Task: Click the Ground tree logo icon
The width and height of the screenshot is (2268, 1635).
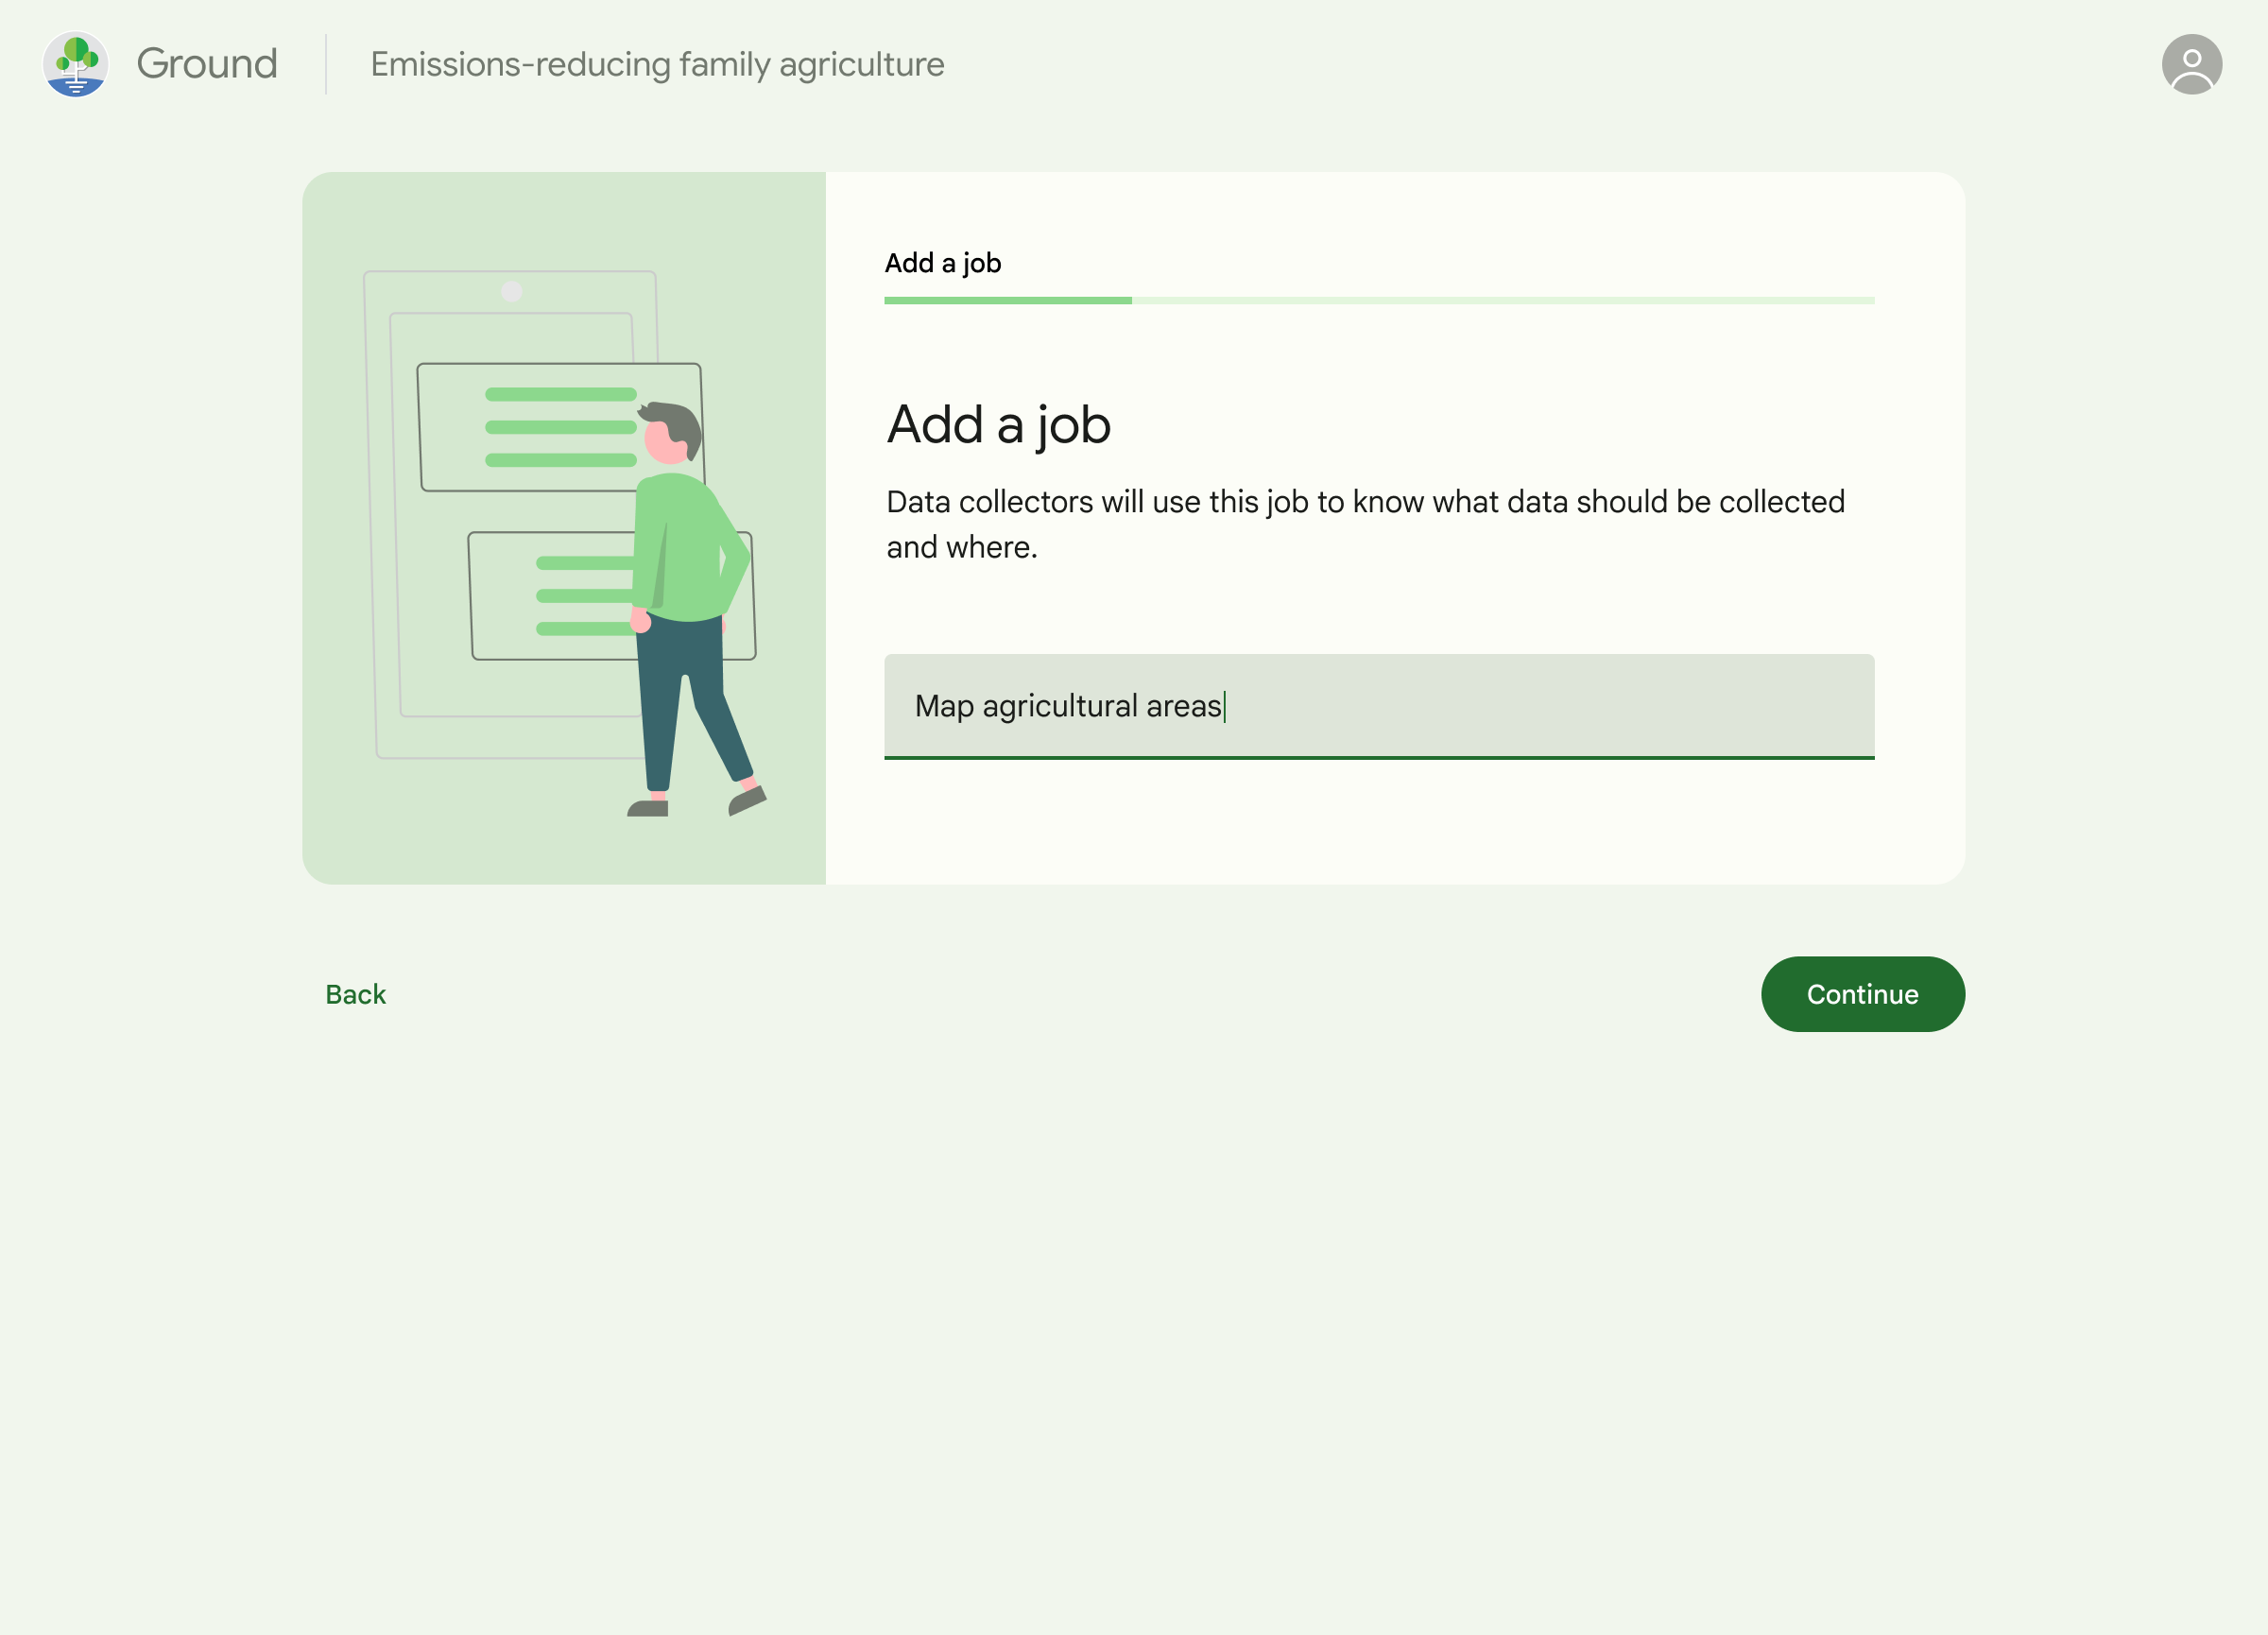Action: tap(75, 64)
